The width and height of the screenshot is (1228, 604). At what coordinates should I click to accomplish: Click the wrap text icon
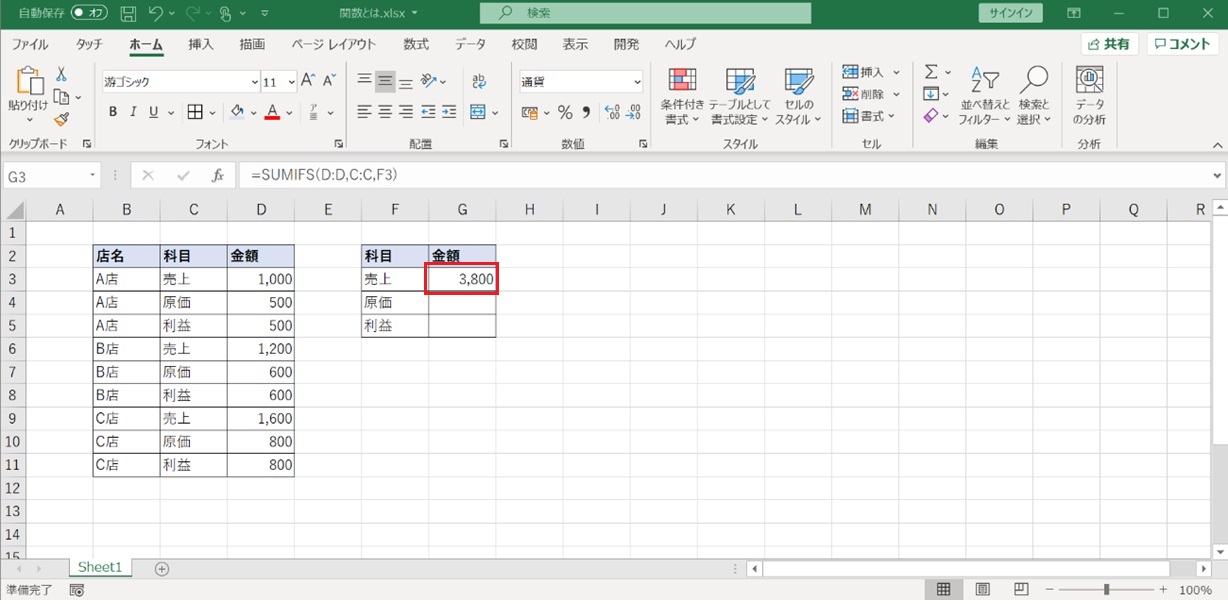(479, 81)
